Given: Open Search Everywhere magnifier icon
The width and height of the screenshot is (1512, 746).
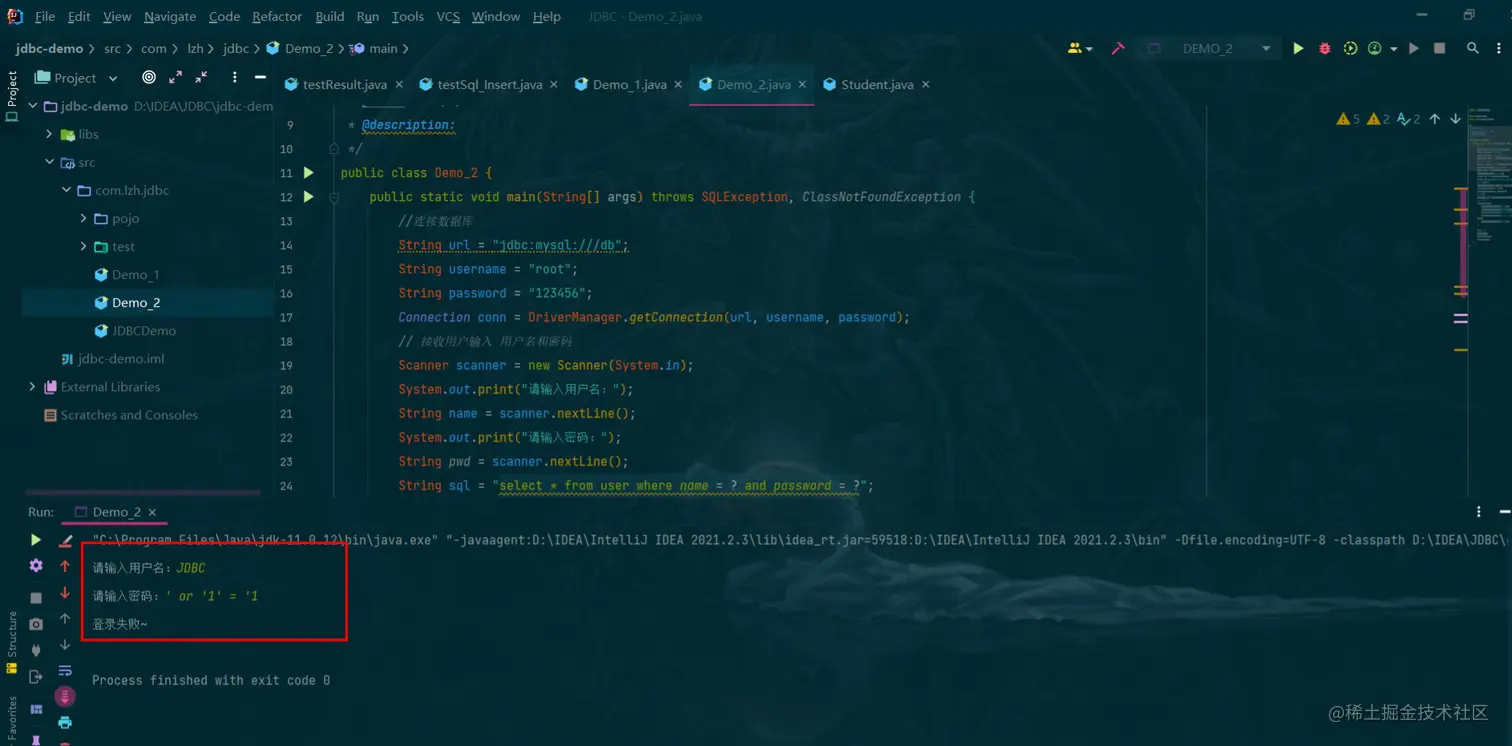Looking at the screenshot, I should pyautogui.click(x=1472, y=48).
